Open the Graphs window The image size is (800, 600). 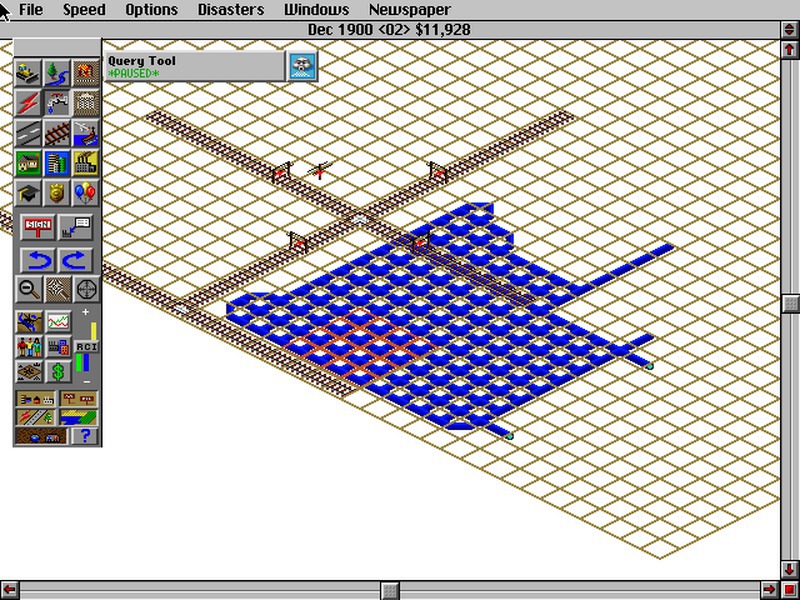[x=58, y=322]
